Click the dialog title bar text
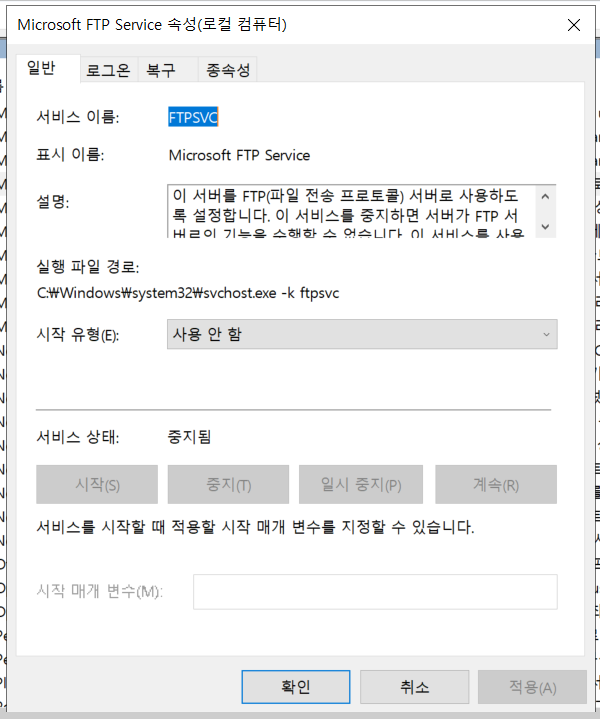The height and width of the screenshot is (719, 600). (x=152, y=24)
